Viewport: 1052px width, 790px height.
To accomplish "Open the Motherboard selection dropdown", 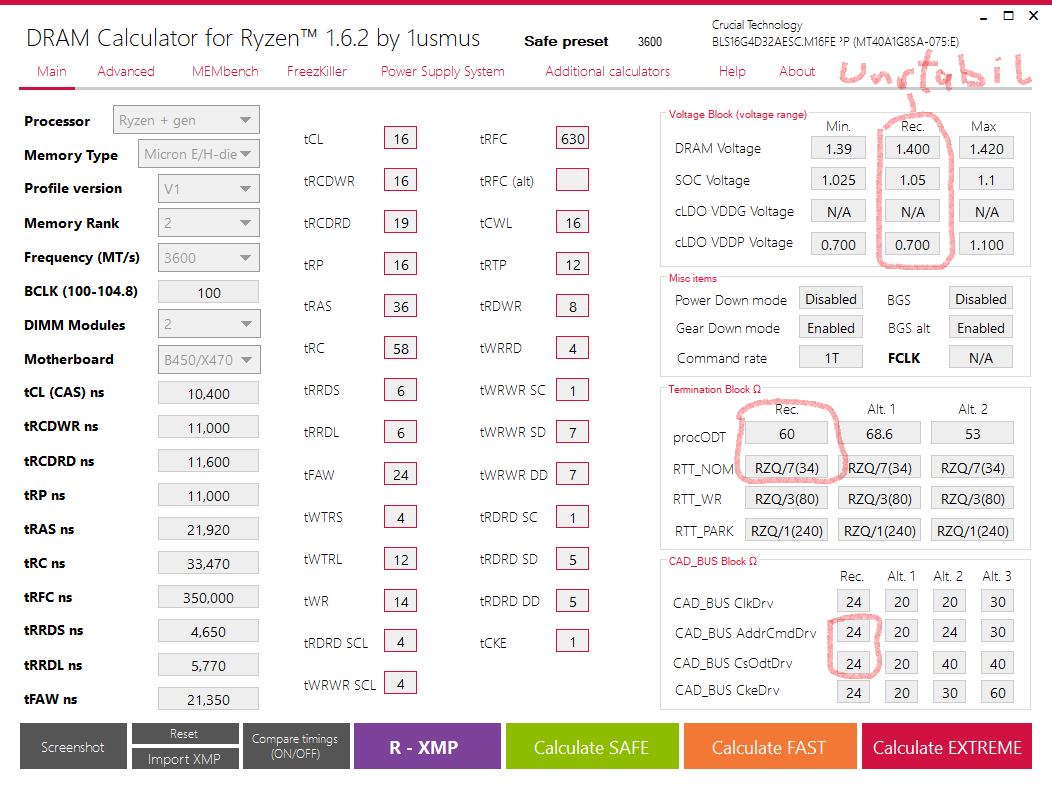I will pyautogui.click(x=207, y=359).
